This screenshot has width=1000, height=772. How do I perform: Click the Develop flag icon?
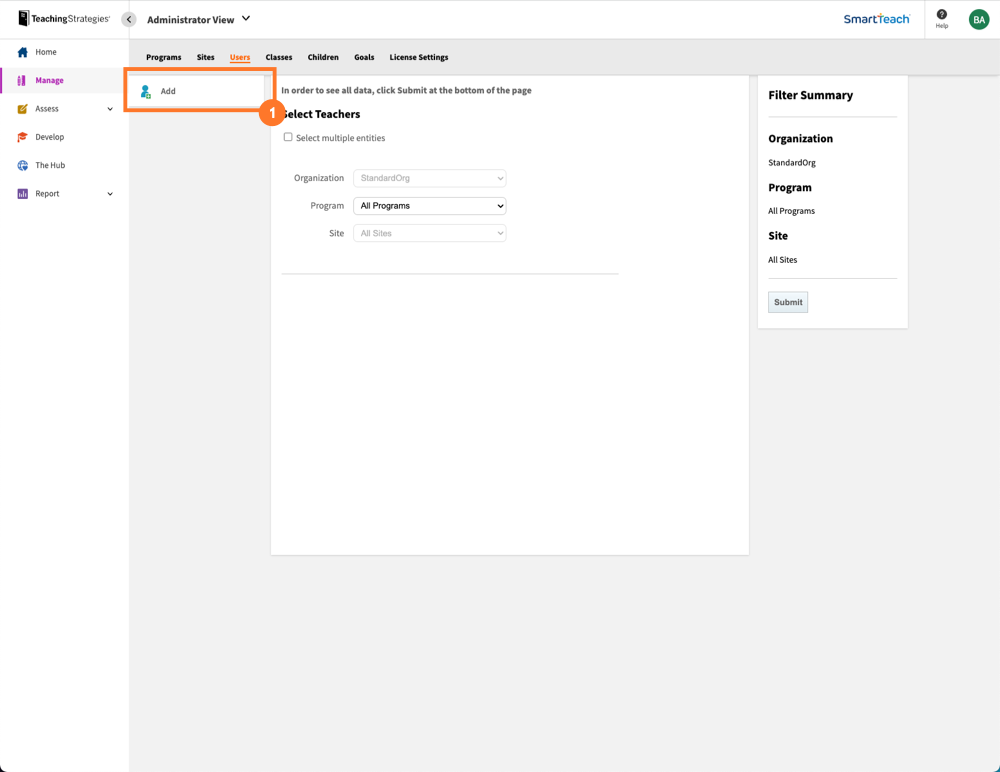pyautogui.click(x=22, y=136)
